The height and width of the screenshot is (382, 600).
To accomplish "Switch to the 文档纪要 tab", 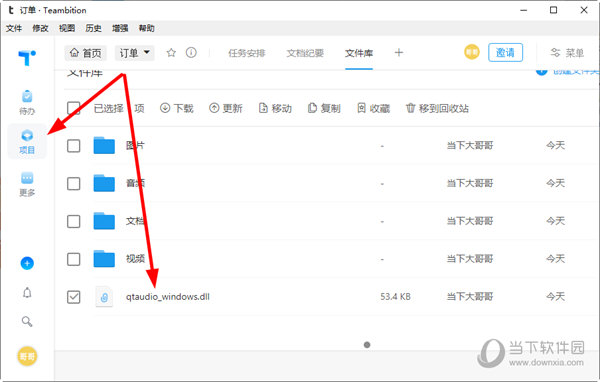I will (305, 53).
